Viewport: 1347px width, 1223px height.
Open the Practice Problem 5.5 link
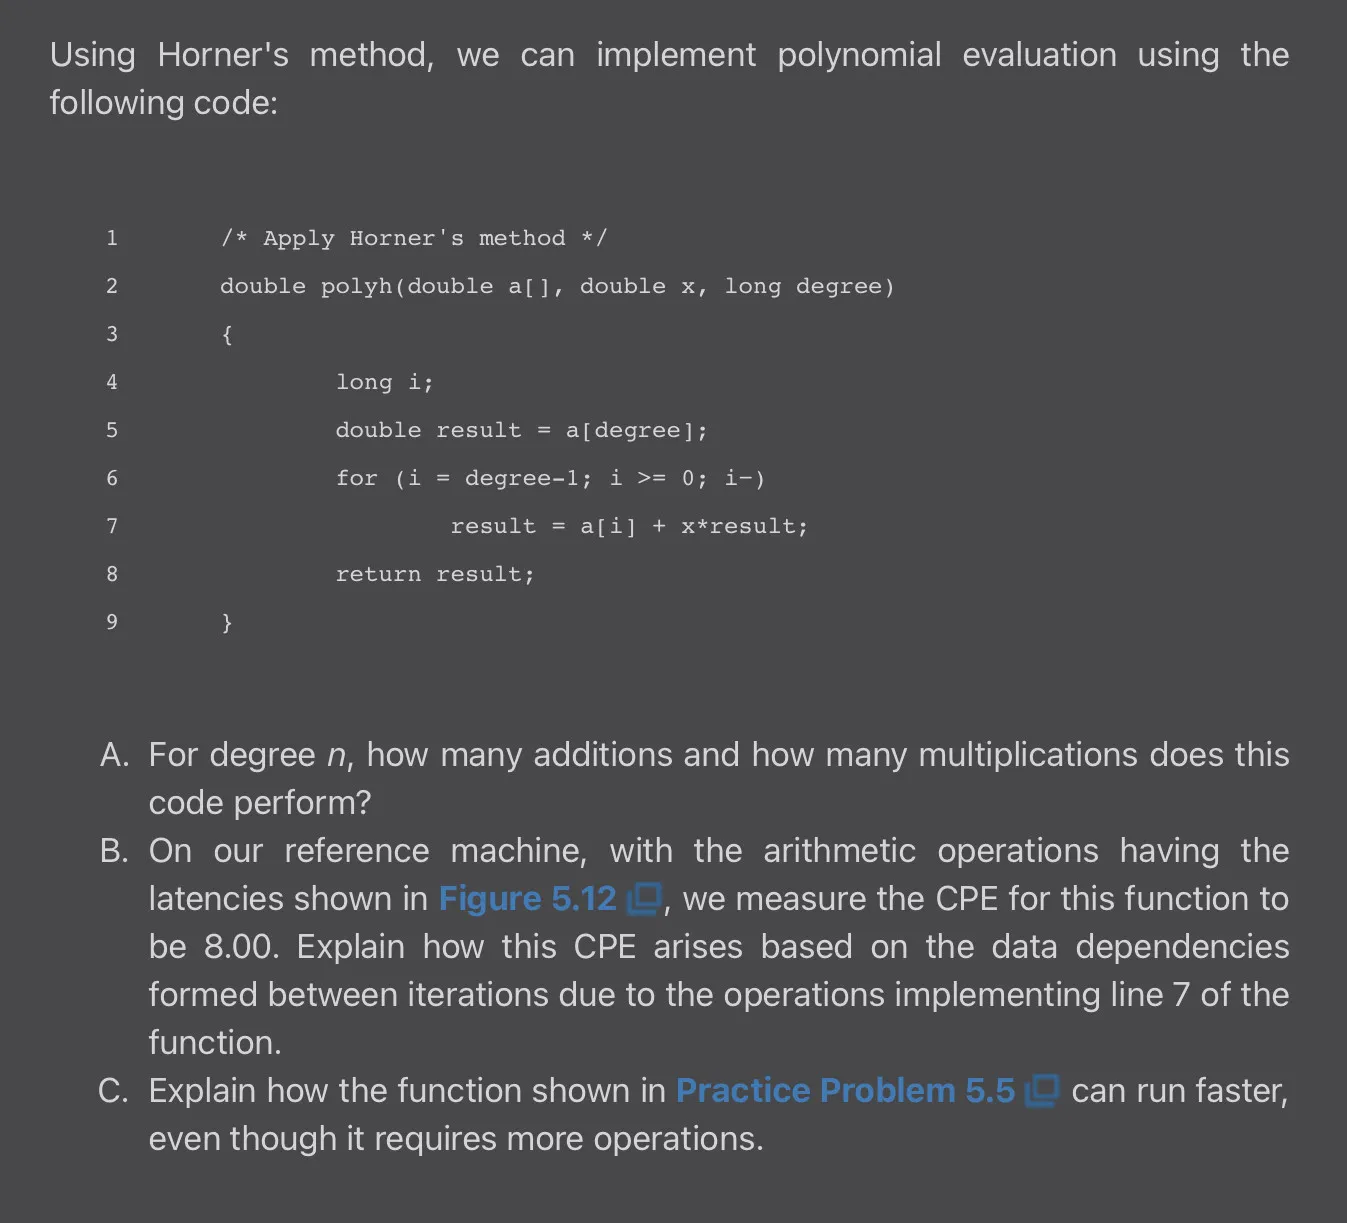click(846, 1090)
